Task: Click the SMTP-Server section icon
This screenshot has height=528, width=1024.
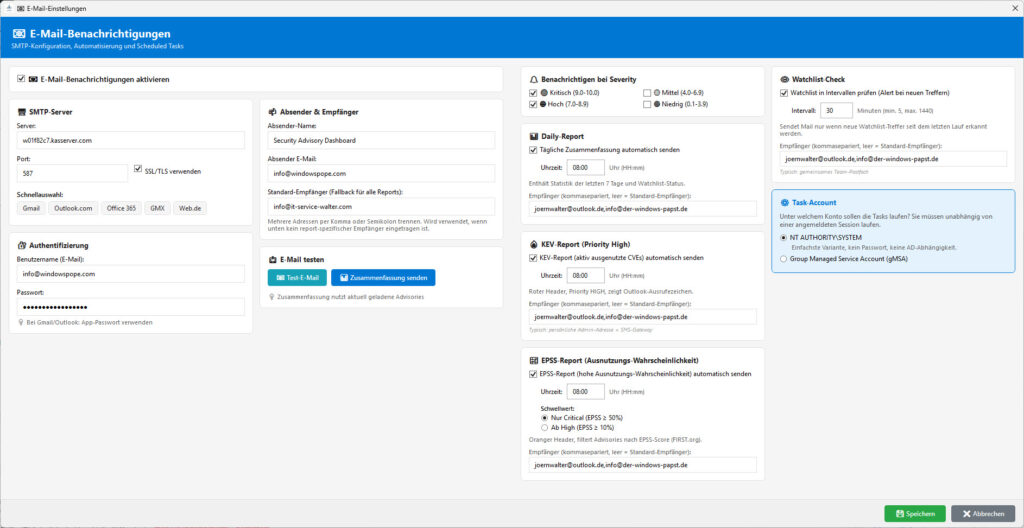Action: point(22,112)
